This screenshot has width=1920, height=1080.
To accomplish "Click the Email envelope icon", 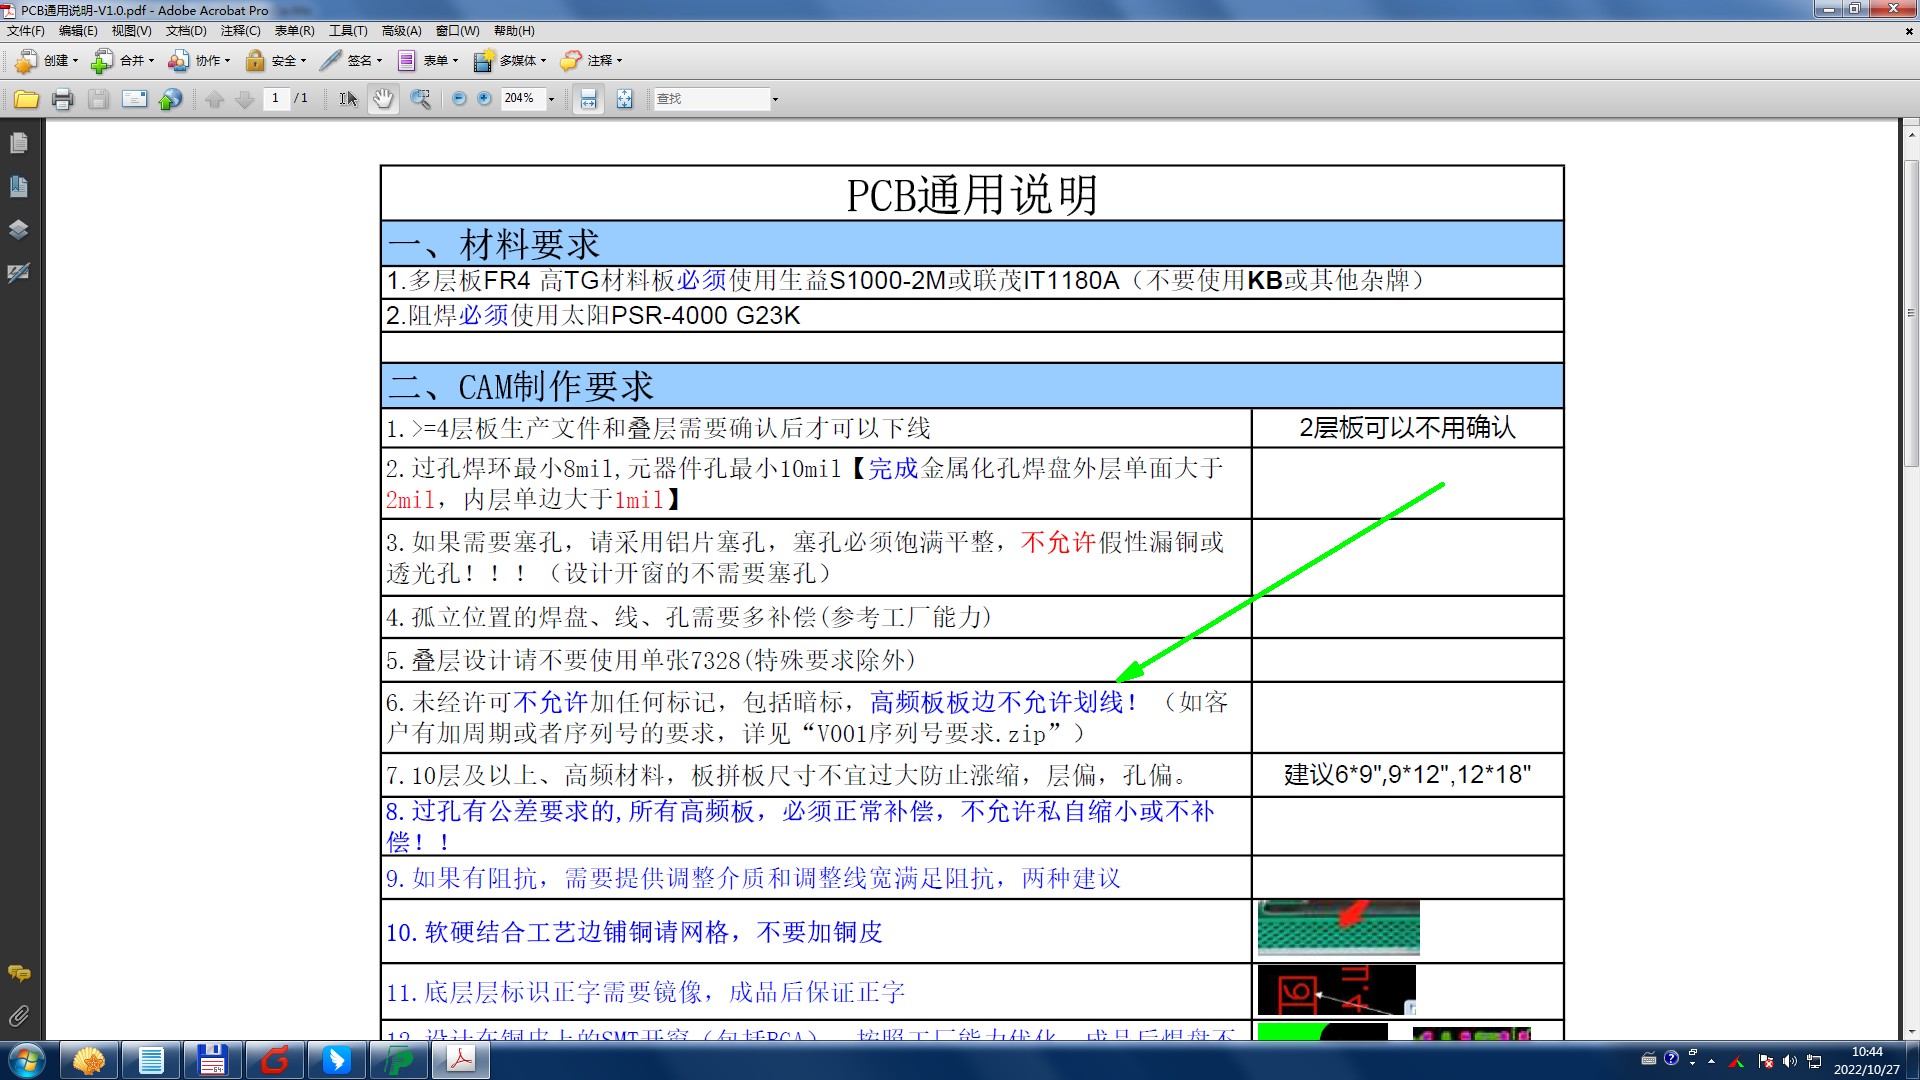I will [x=134, y=99].
